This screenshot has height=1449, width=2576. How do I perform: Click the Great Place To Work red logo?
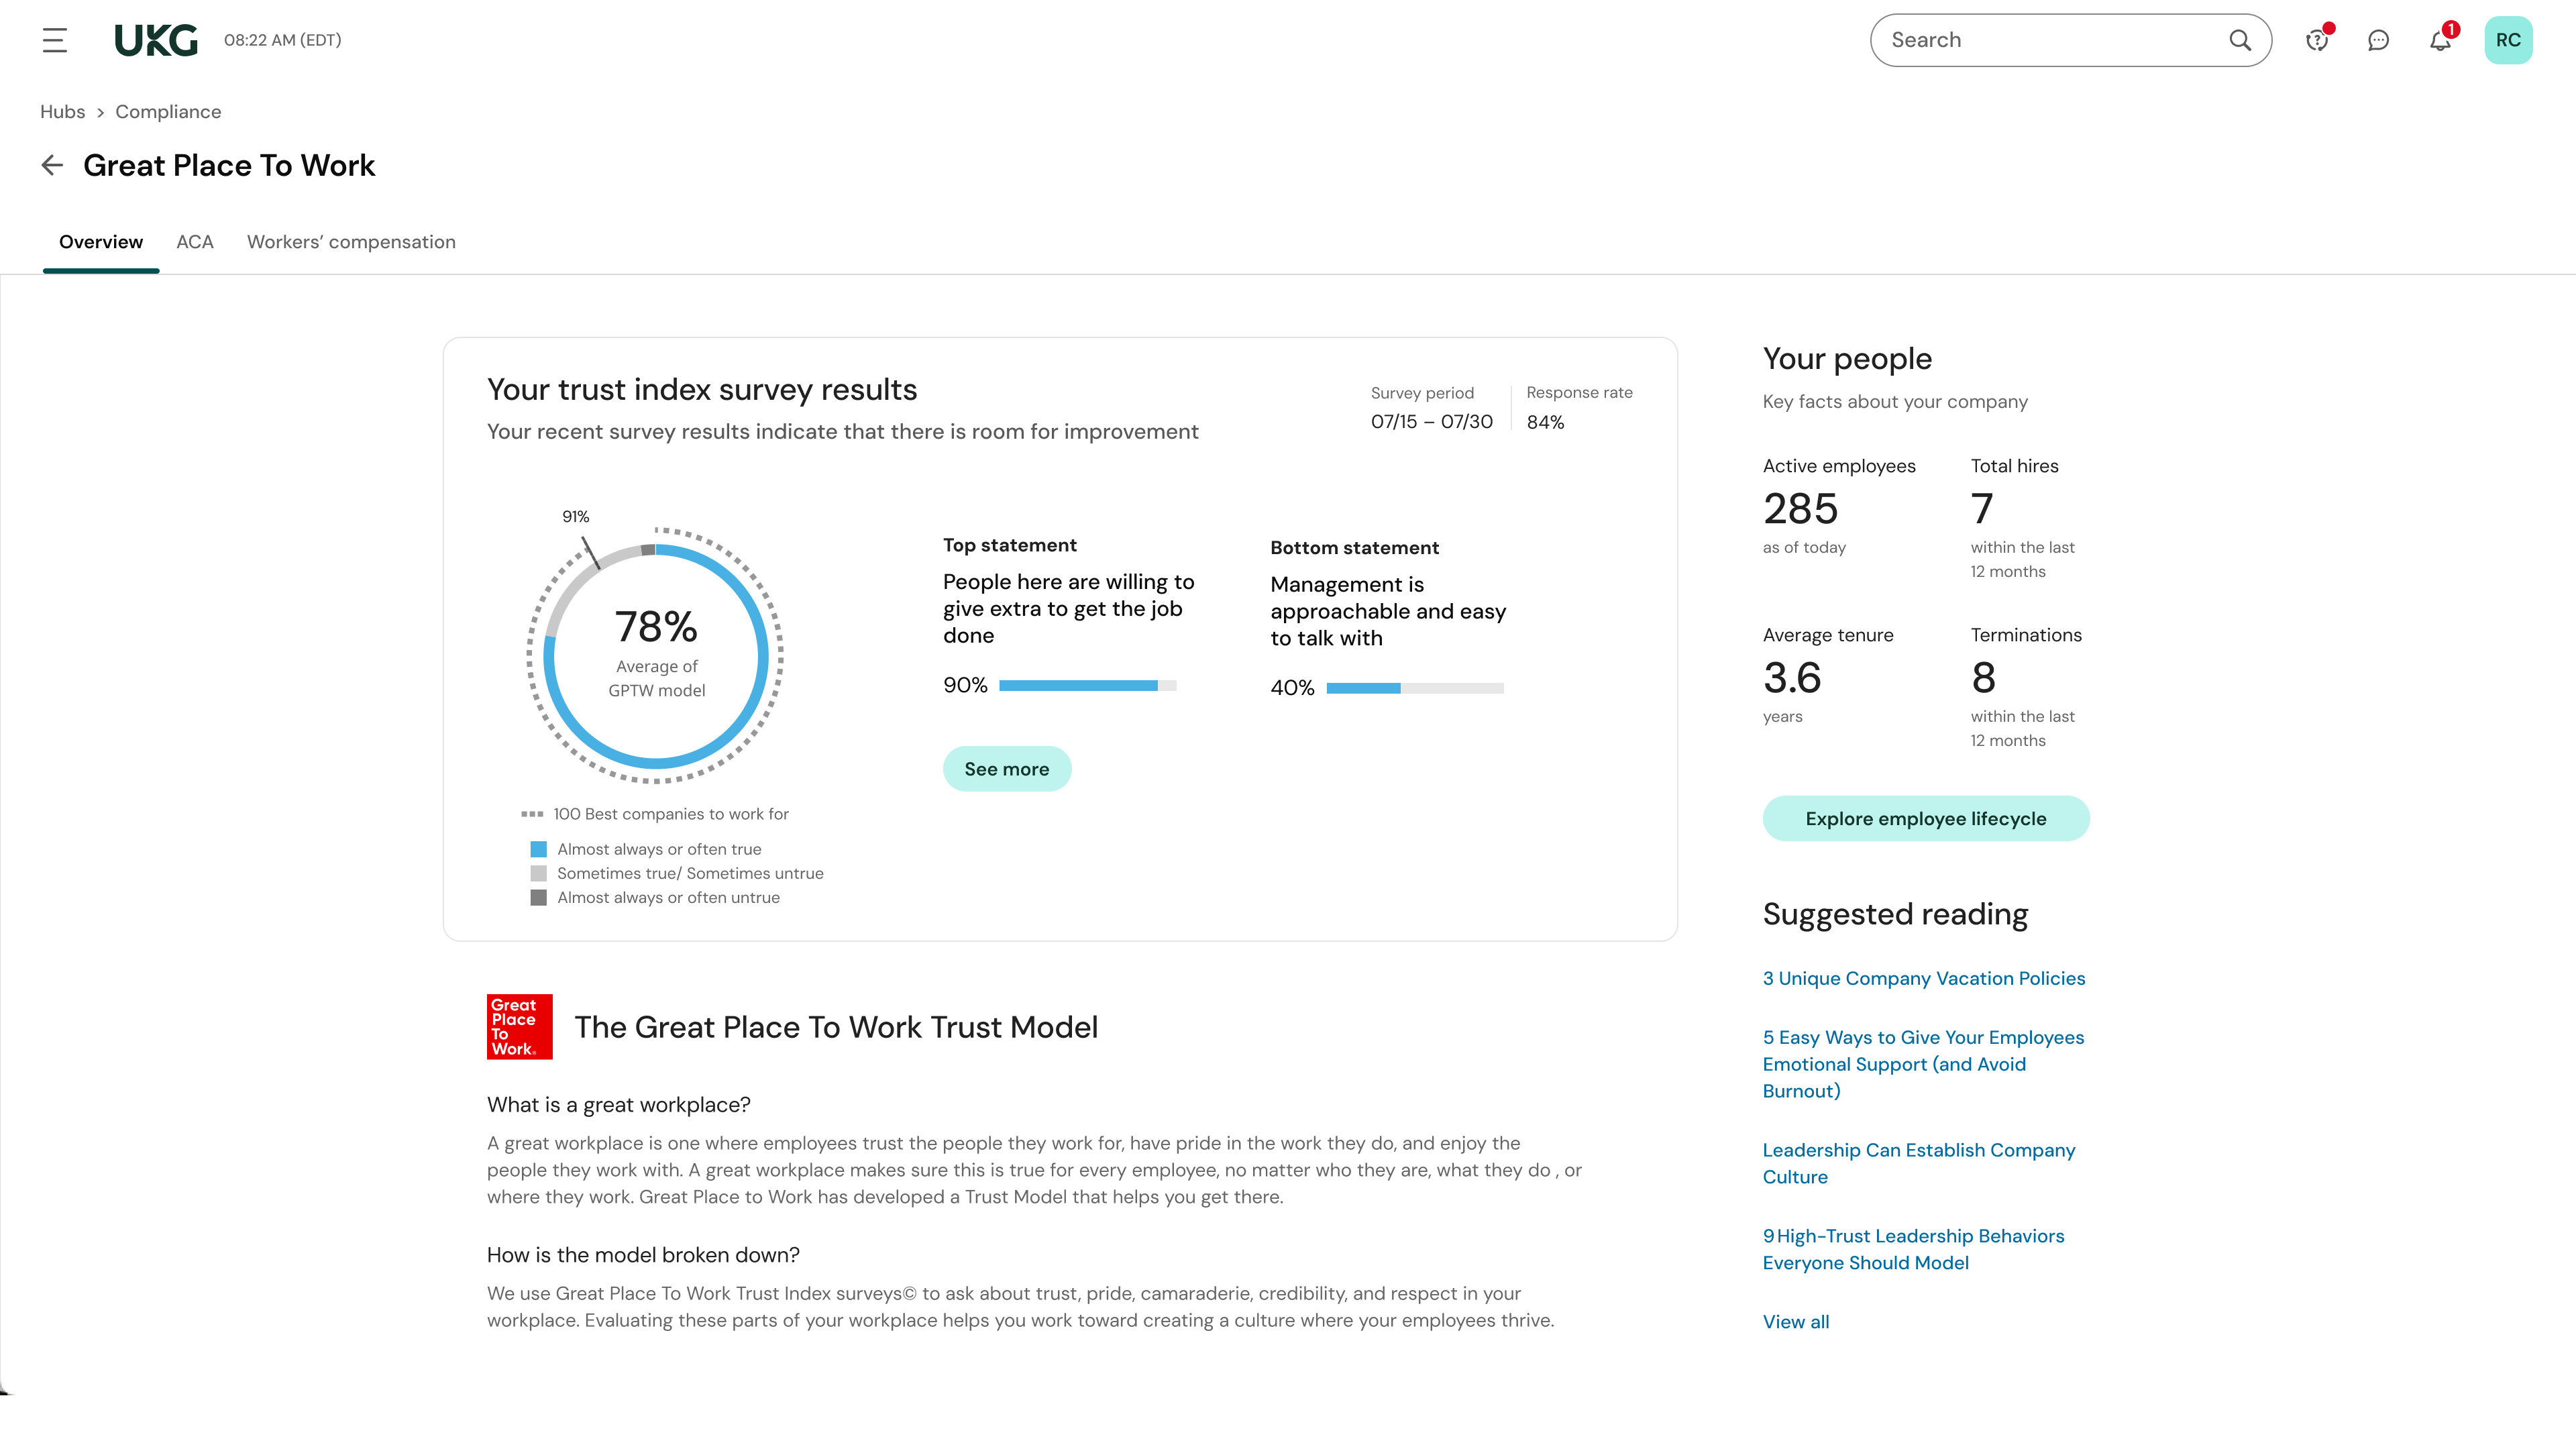click(x=519, y=1026)
